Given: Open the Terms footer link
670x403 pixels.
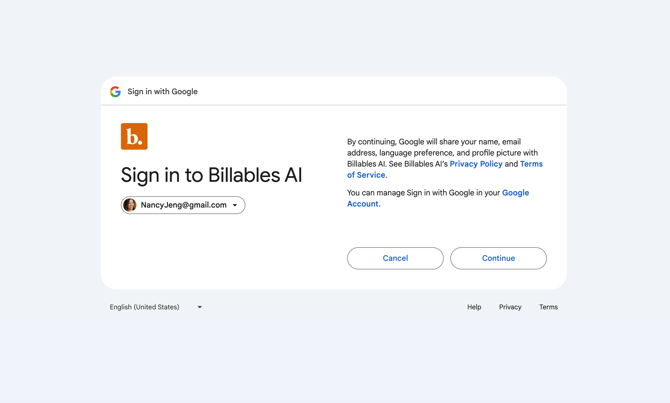Looking at the screenshot, I should (548, 307).
